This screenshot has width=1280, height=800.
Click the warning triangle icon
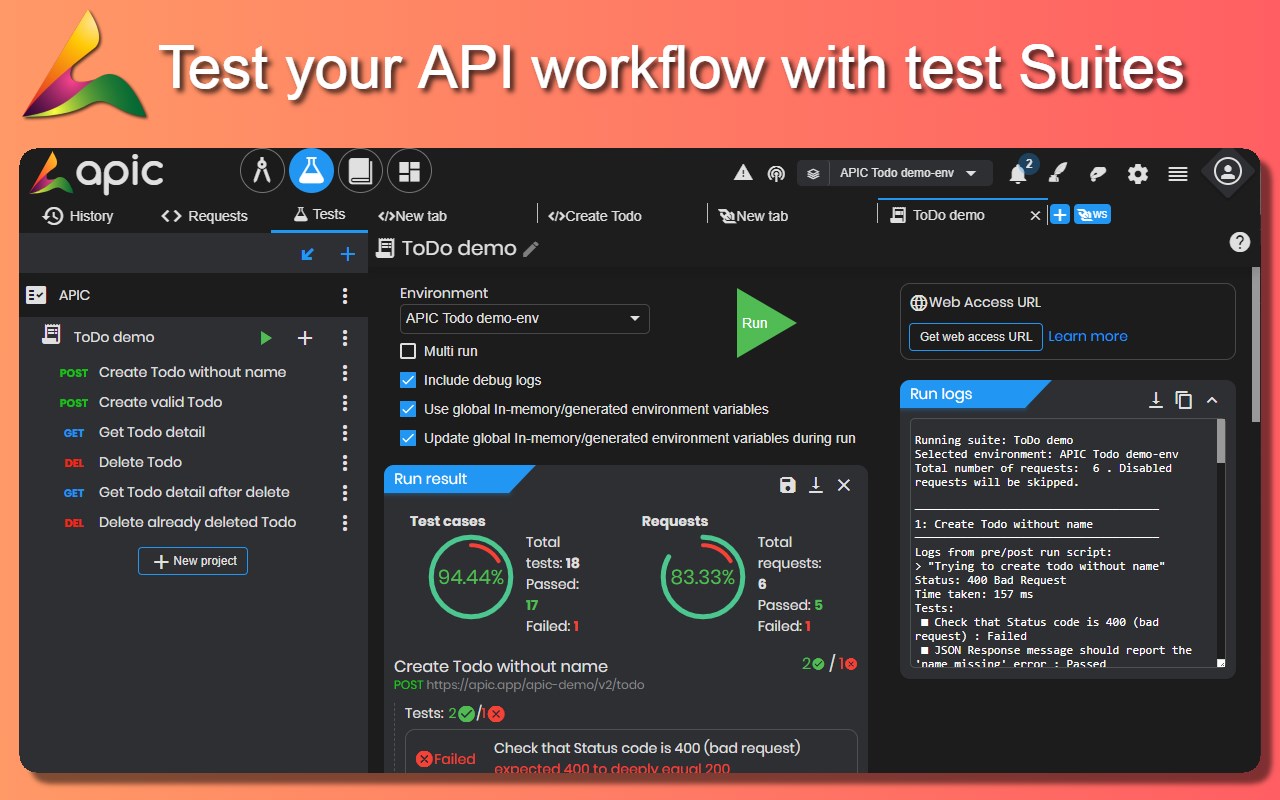(x=743, y=173)
